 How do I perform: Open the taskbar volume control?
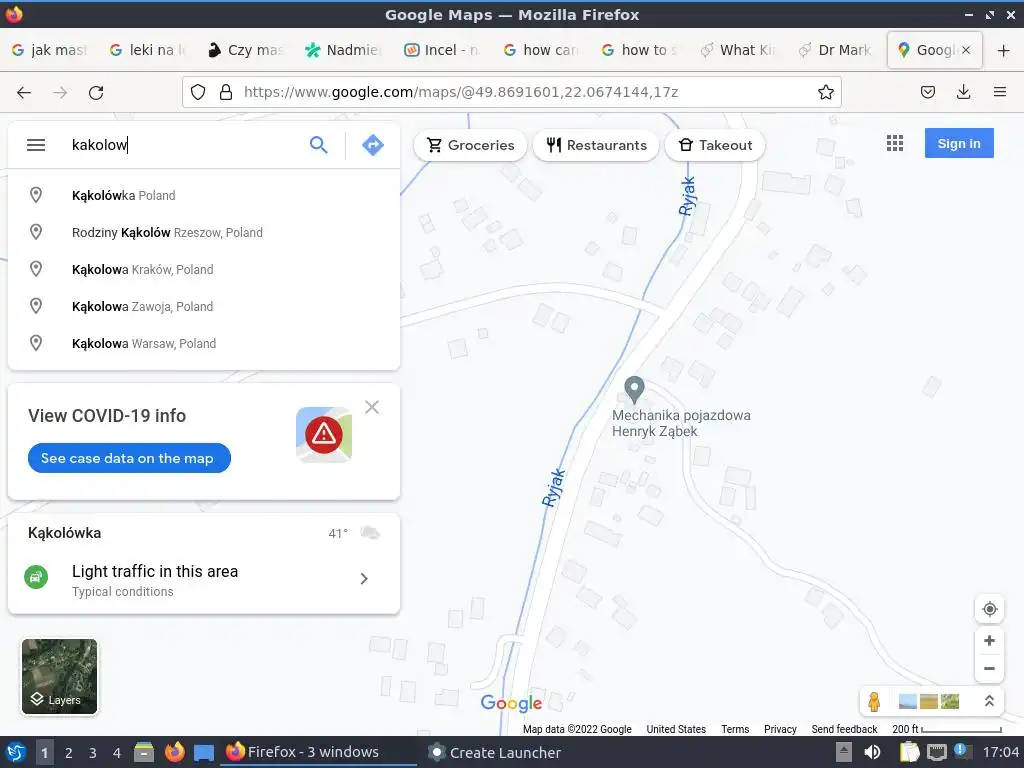click(872, 753)
